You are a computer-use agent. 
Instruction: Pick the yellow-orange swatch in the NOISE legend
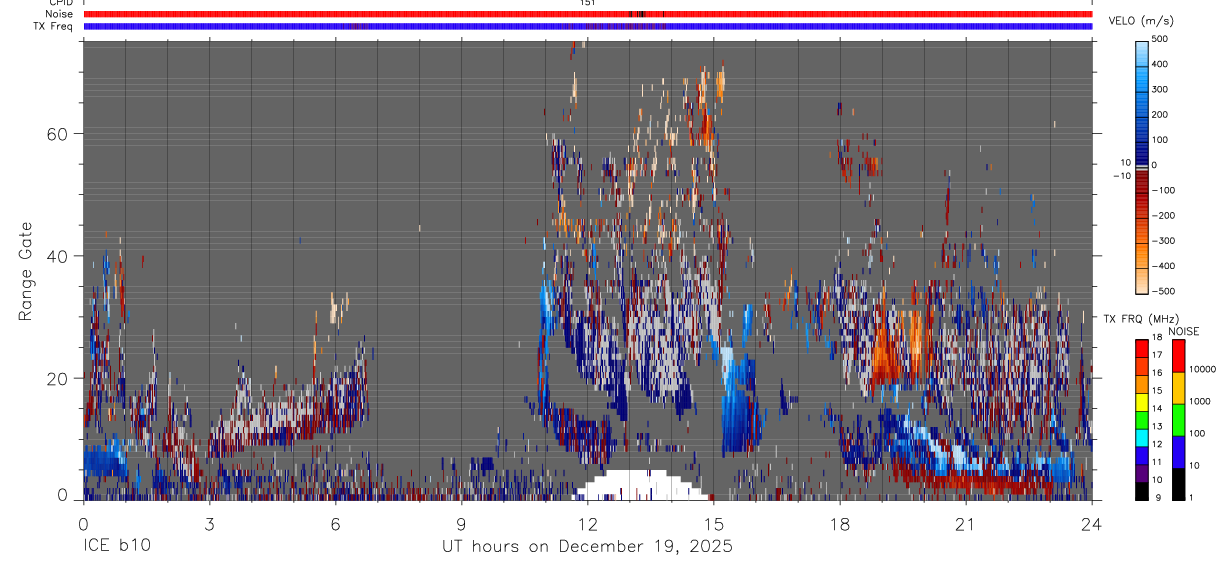pyautogui.click(x=1177, y=387)
